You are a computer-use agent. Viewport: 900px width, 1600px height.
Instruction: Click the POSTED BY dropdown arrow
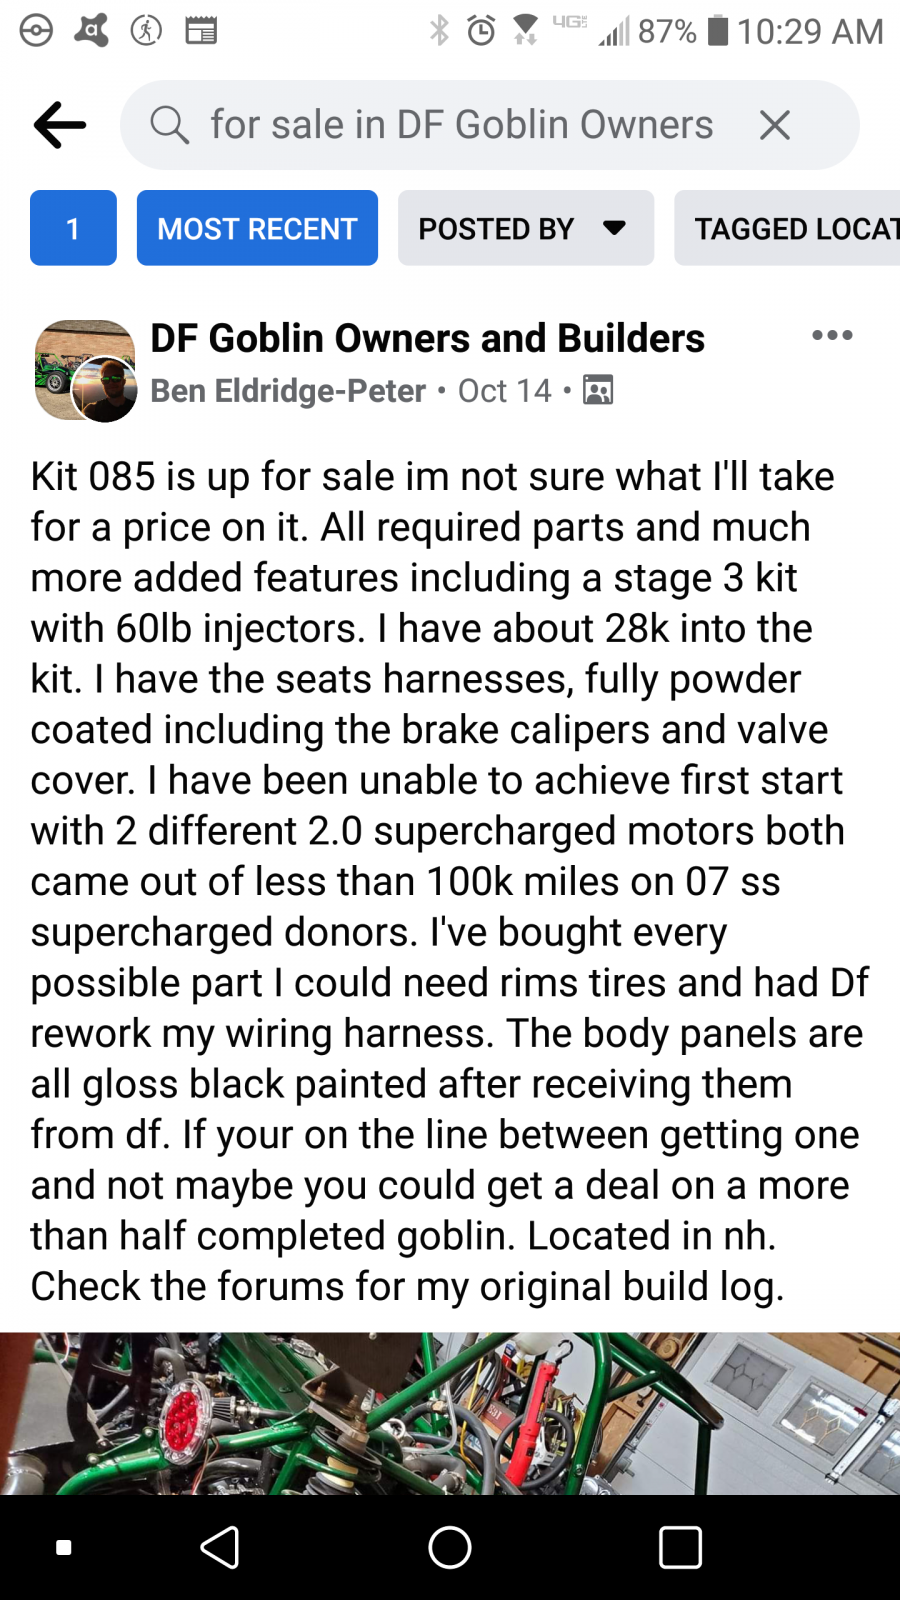tap(615, 228)
